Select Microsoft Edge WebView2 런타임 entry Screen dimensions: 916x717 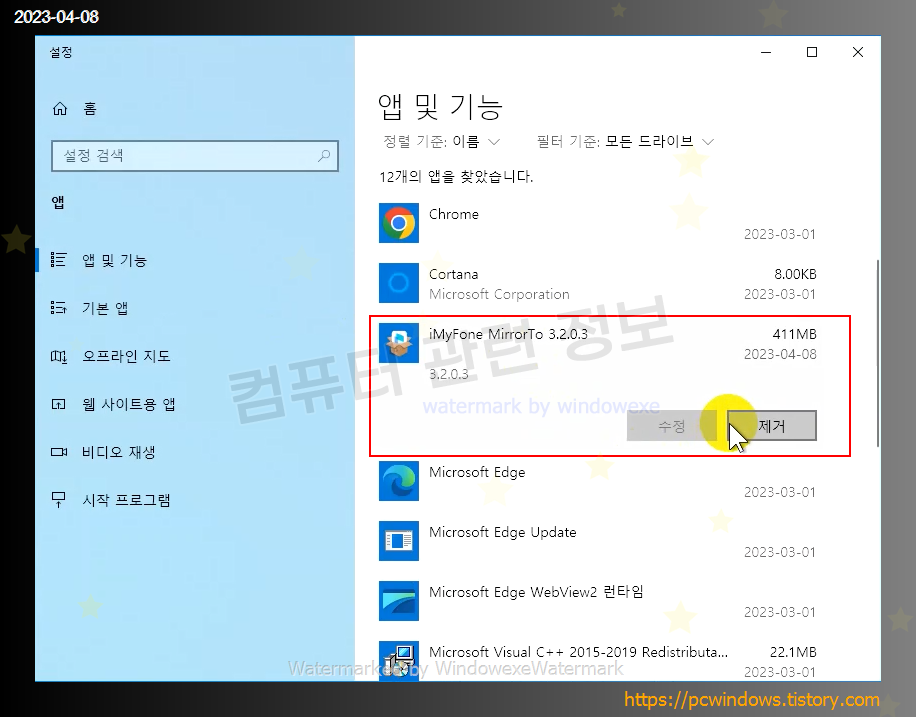click(536, 592)
